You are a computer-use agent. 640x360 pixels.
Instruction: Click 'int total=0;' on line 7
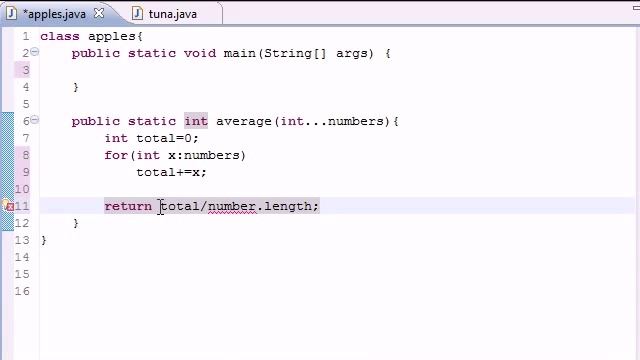[x=151, y=138]
